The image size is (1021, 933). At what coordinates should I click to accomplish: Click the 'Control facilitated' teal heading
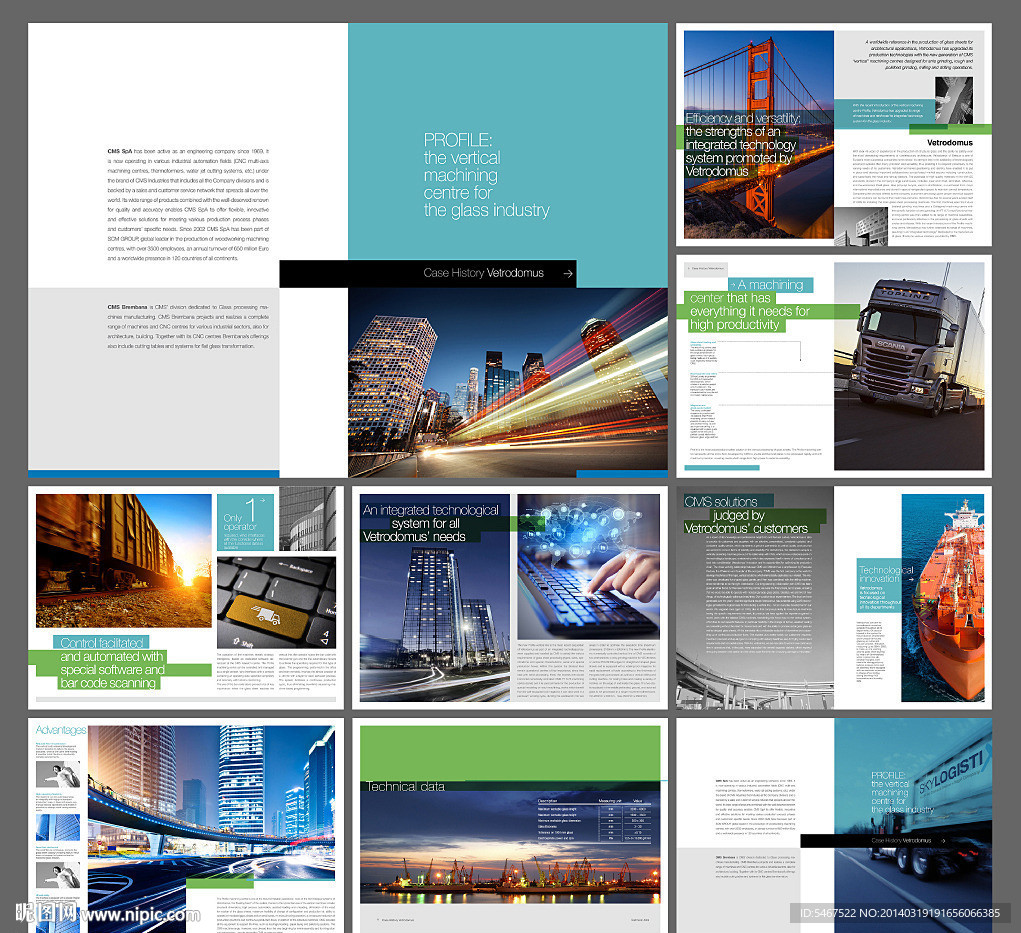click(x=102, y=643)
